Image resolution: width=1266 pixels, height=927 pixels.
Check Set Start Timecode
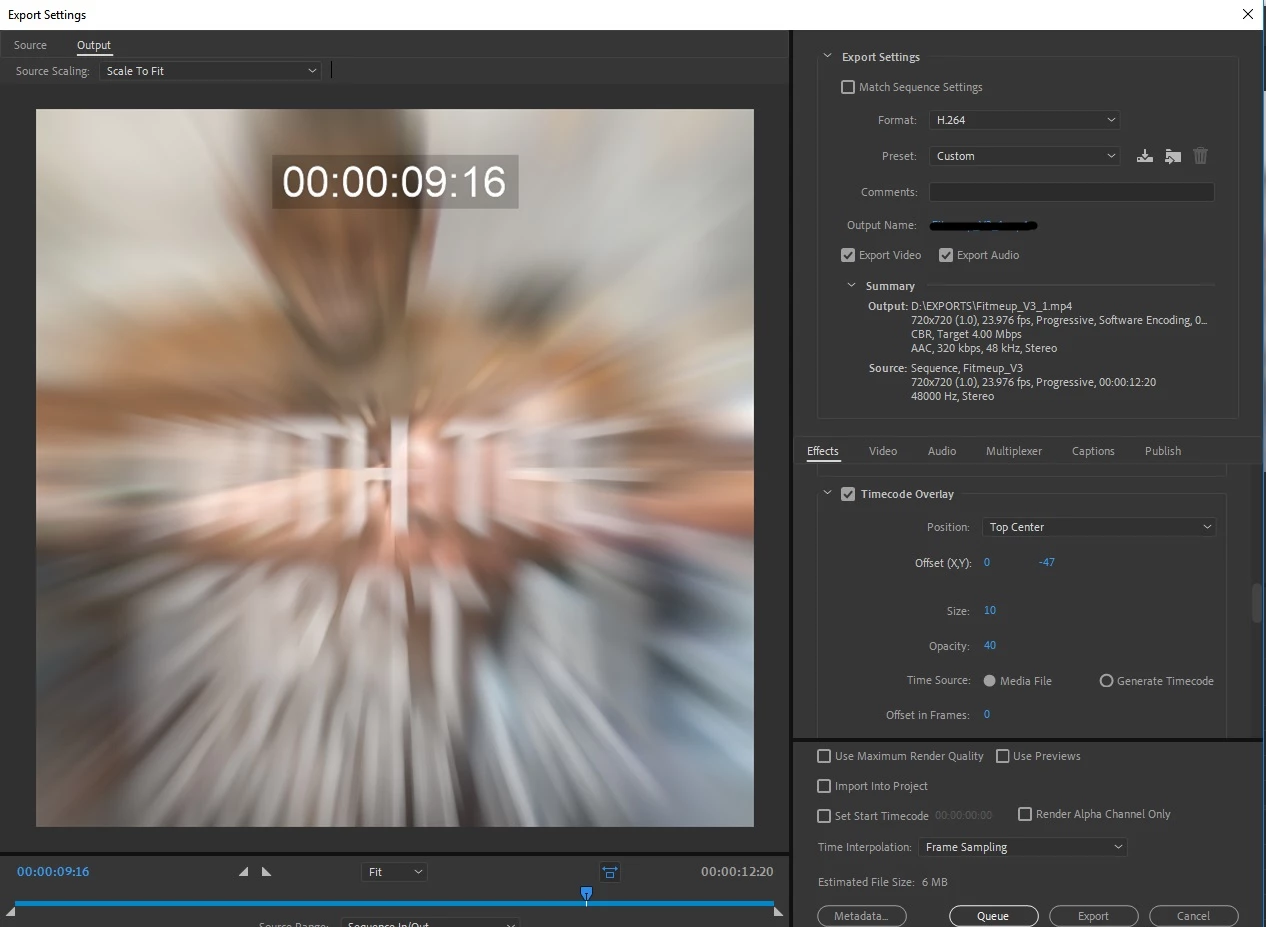point(824,816)
